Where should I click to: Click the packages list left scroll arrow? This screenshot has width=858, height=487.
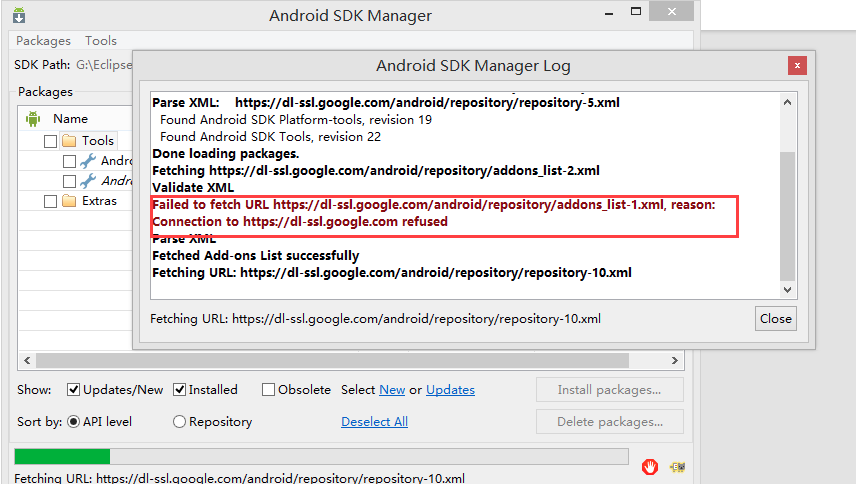point(27,361)
